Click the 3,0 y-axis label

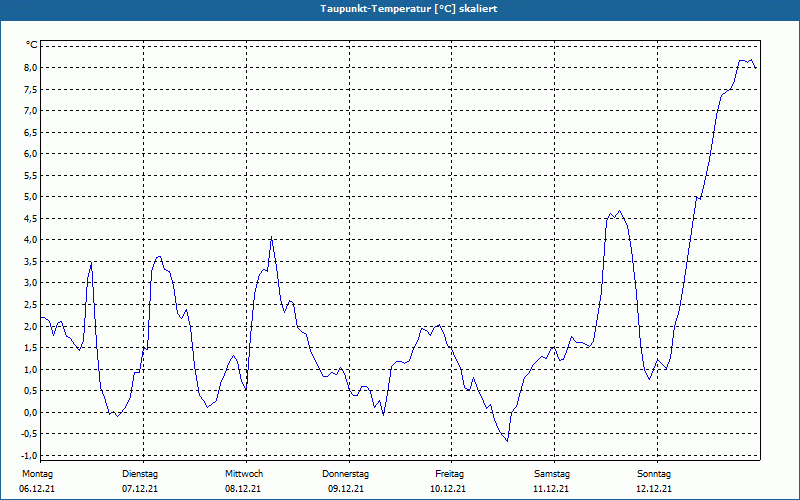[31, 283]
